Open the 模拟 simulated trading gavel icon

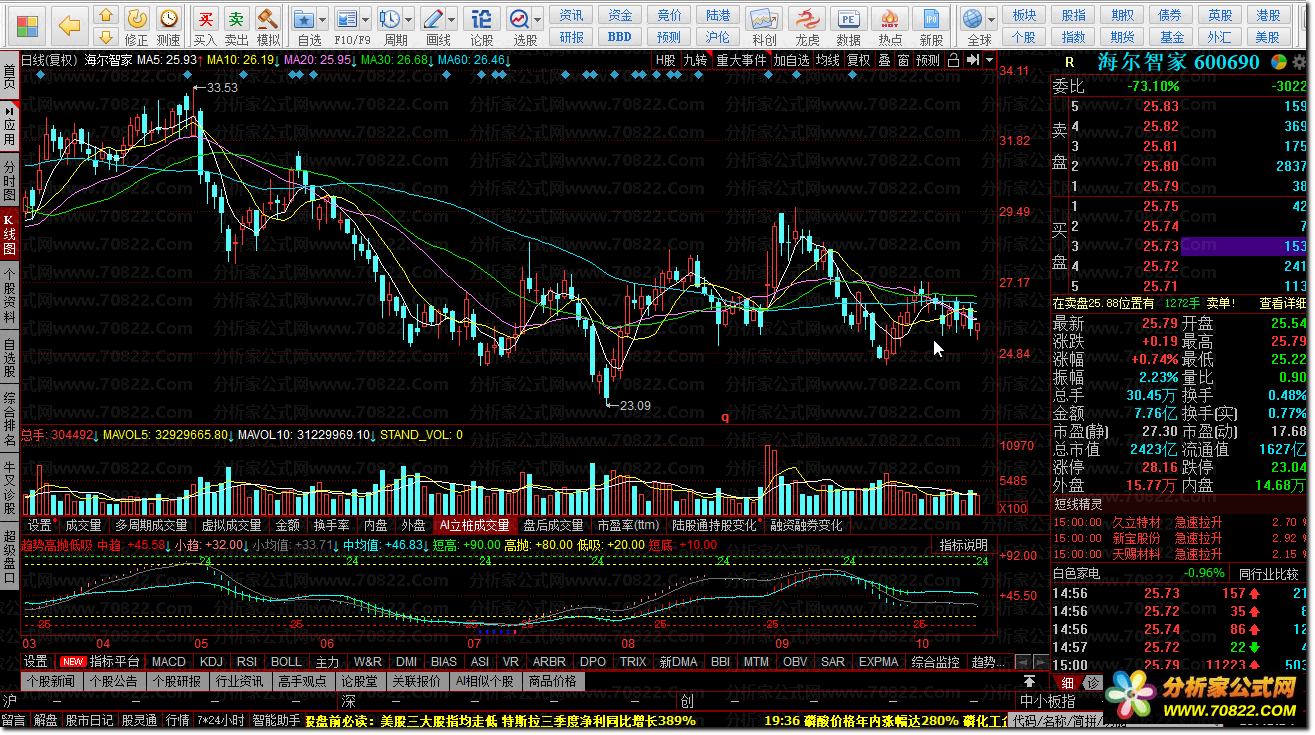point(268,26)
